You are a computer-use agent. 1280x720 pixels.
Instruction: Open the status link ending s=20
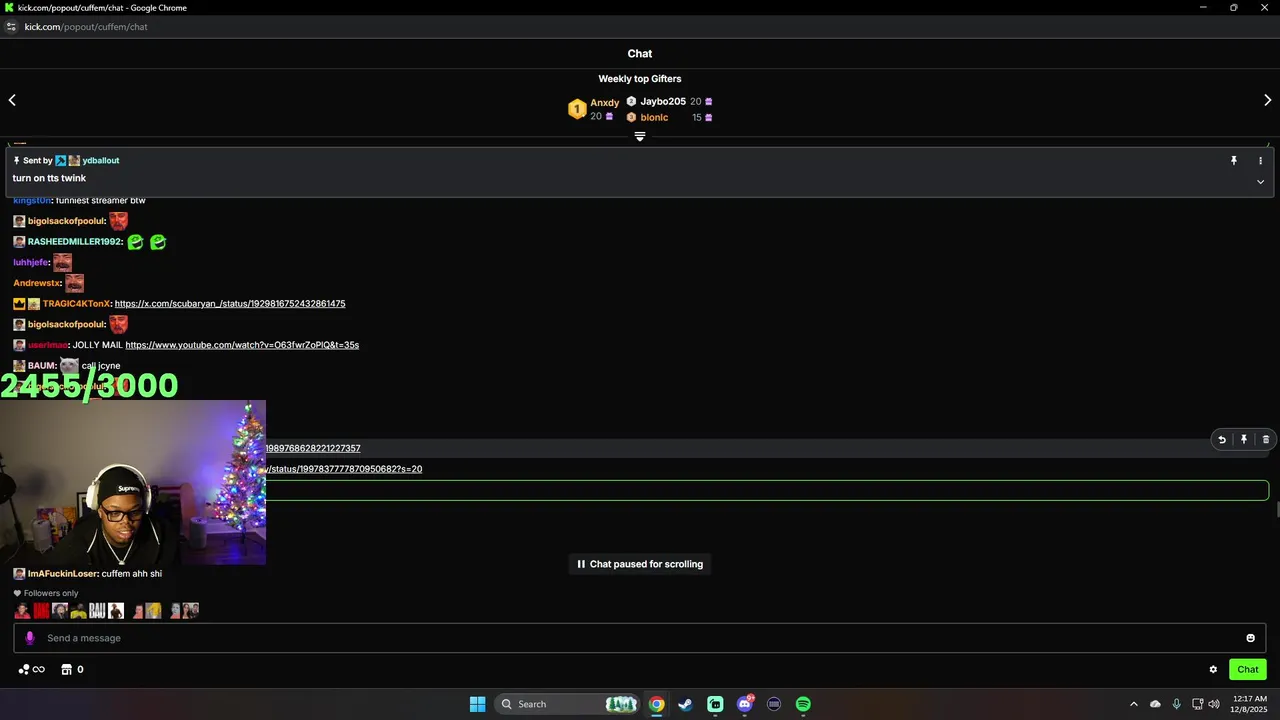tap(344, 469)
